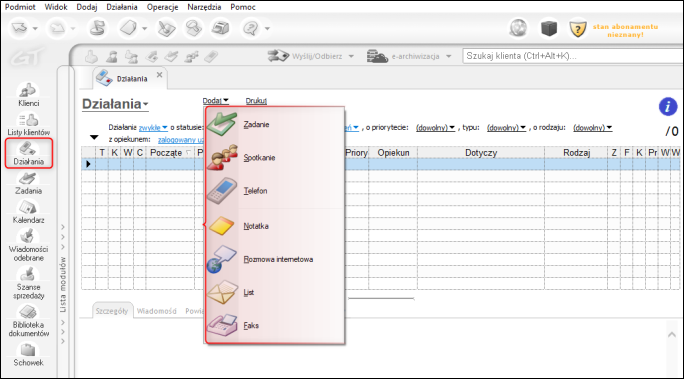Open Listy klientów module
This screenshot has height=379, width=684.
[x=28, y=125]
